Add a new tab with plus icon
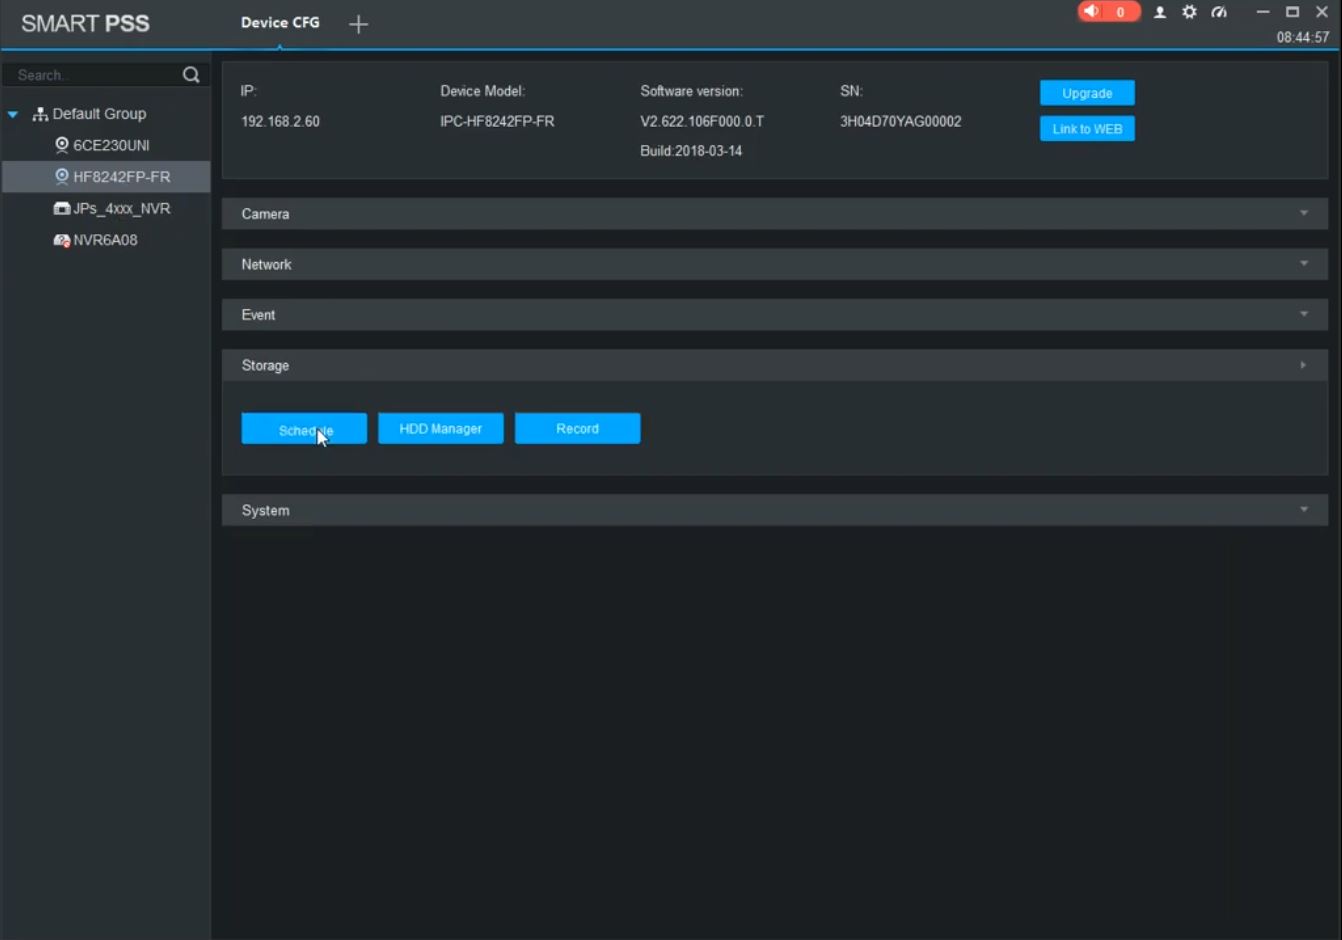Image resolution: width=1342 pixels, height=940 pixels. click(x=358, y=24)
